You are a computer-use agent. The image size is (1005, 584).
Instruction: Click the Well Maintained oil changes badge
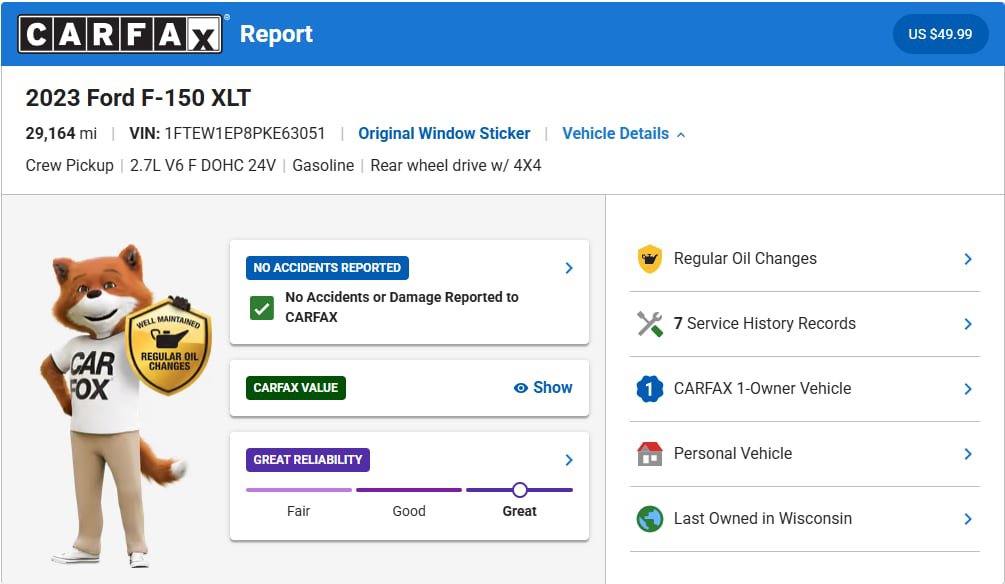169,346
